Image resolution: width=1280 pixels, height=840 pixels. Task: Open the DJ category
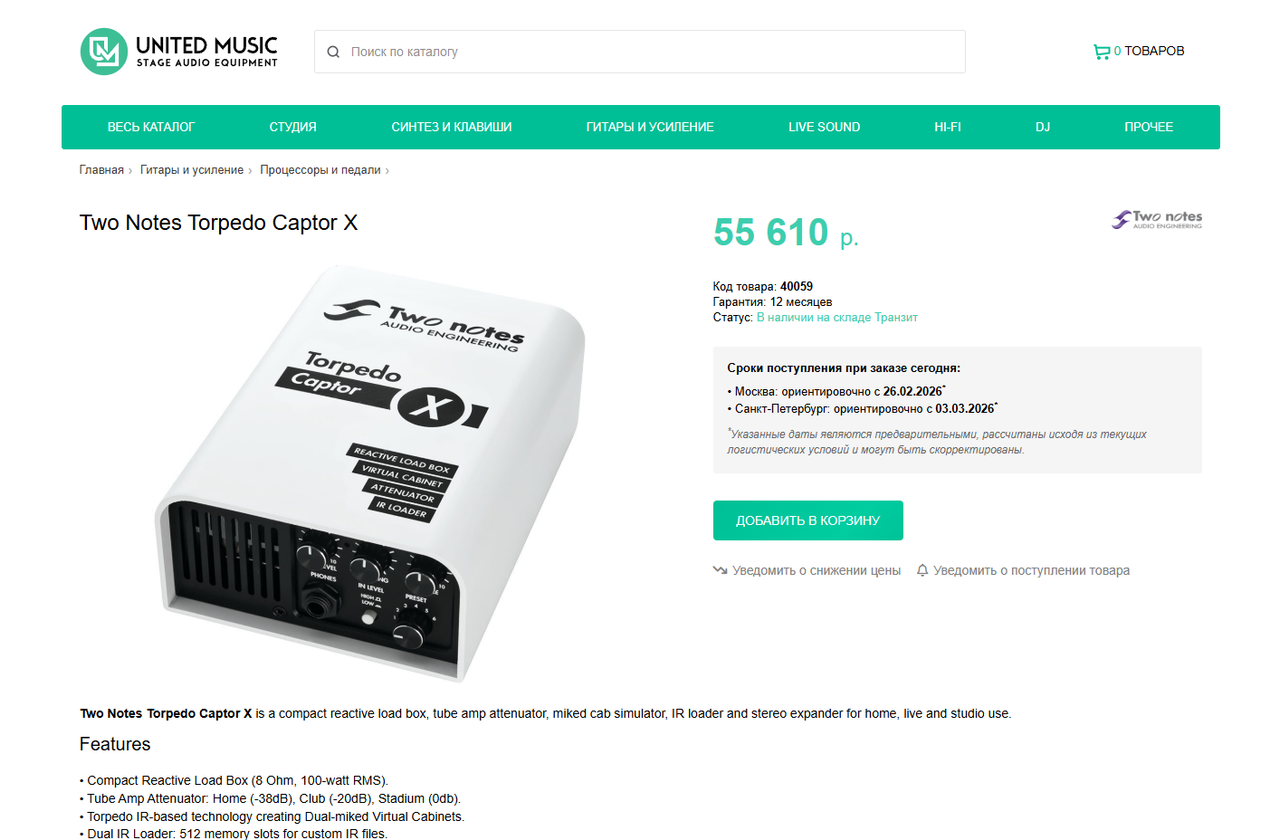click(1043, 127)
